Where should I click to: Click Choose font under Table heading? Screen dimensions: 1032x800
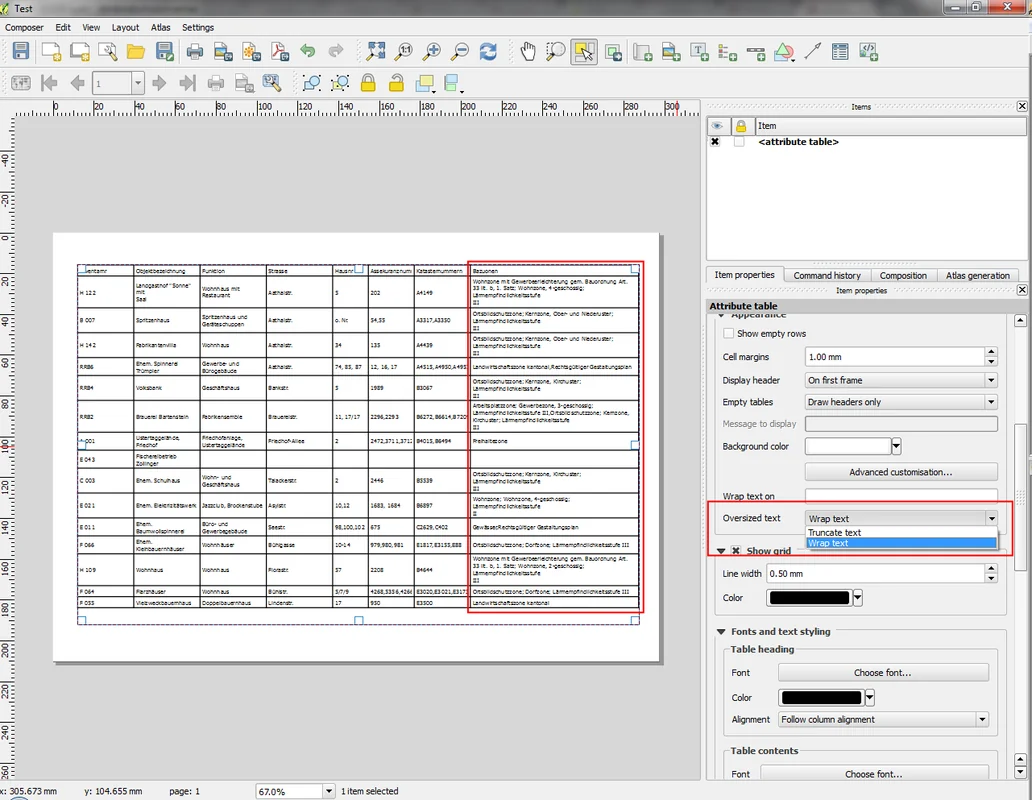pyautogui.click(x=882, y=673)
